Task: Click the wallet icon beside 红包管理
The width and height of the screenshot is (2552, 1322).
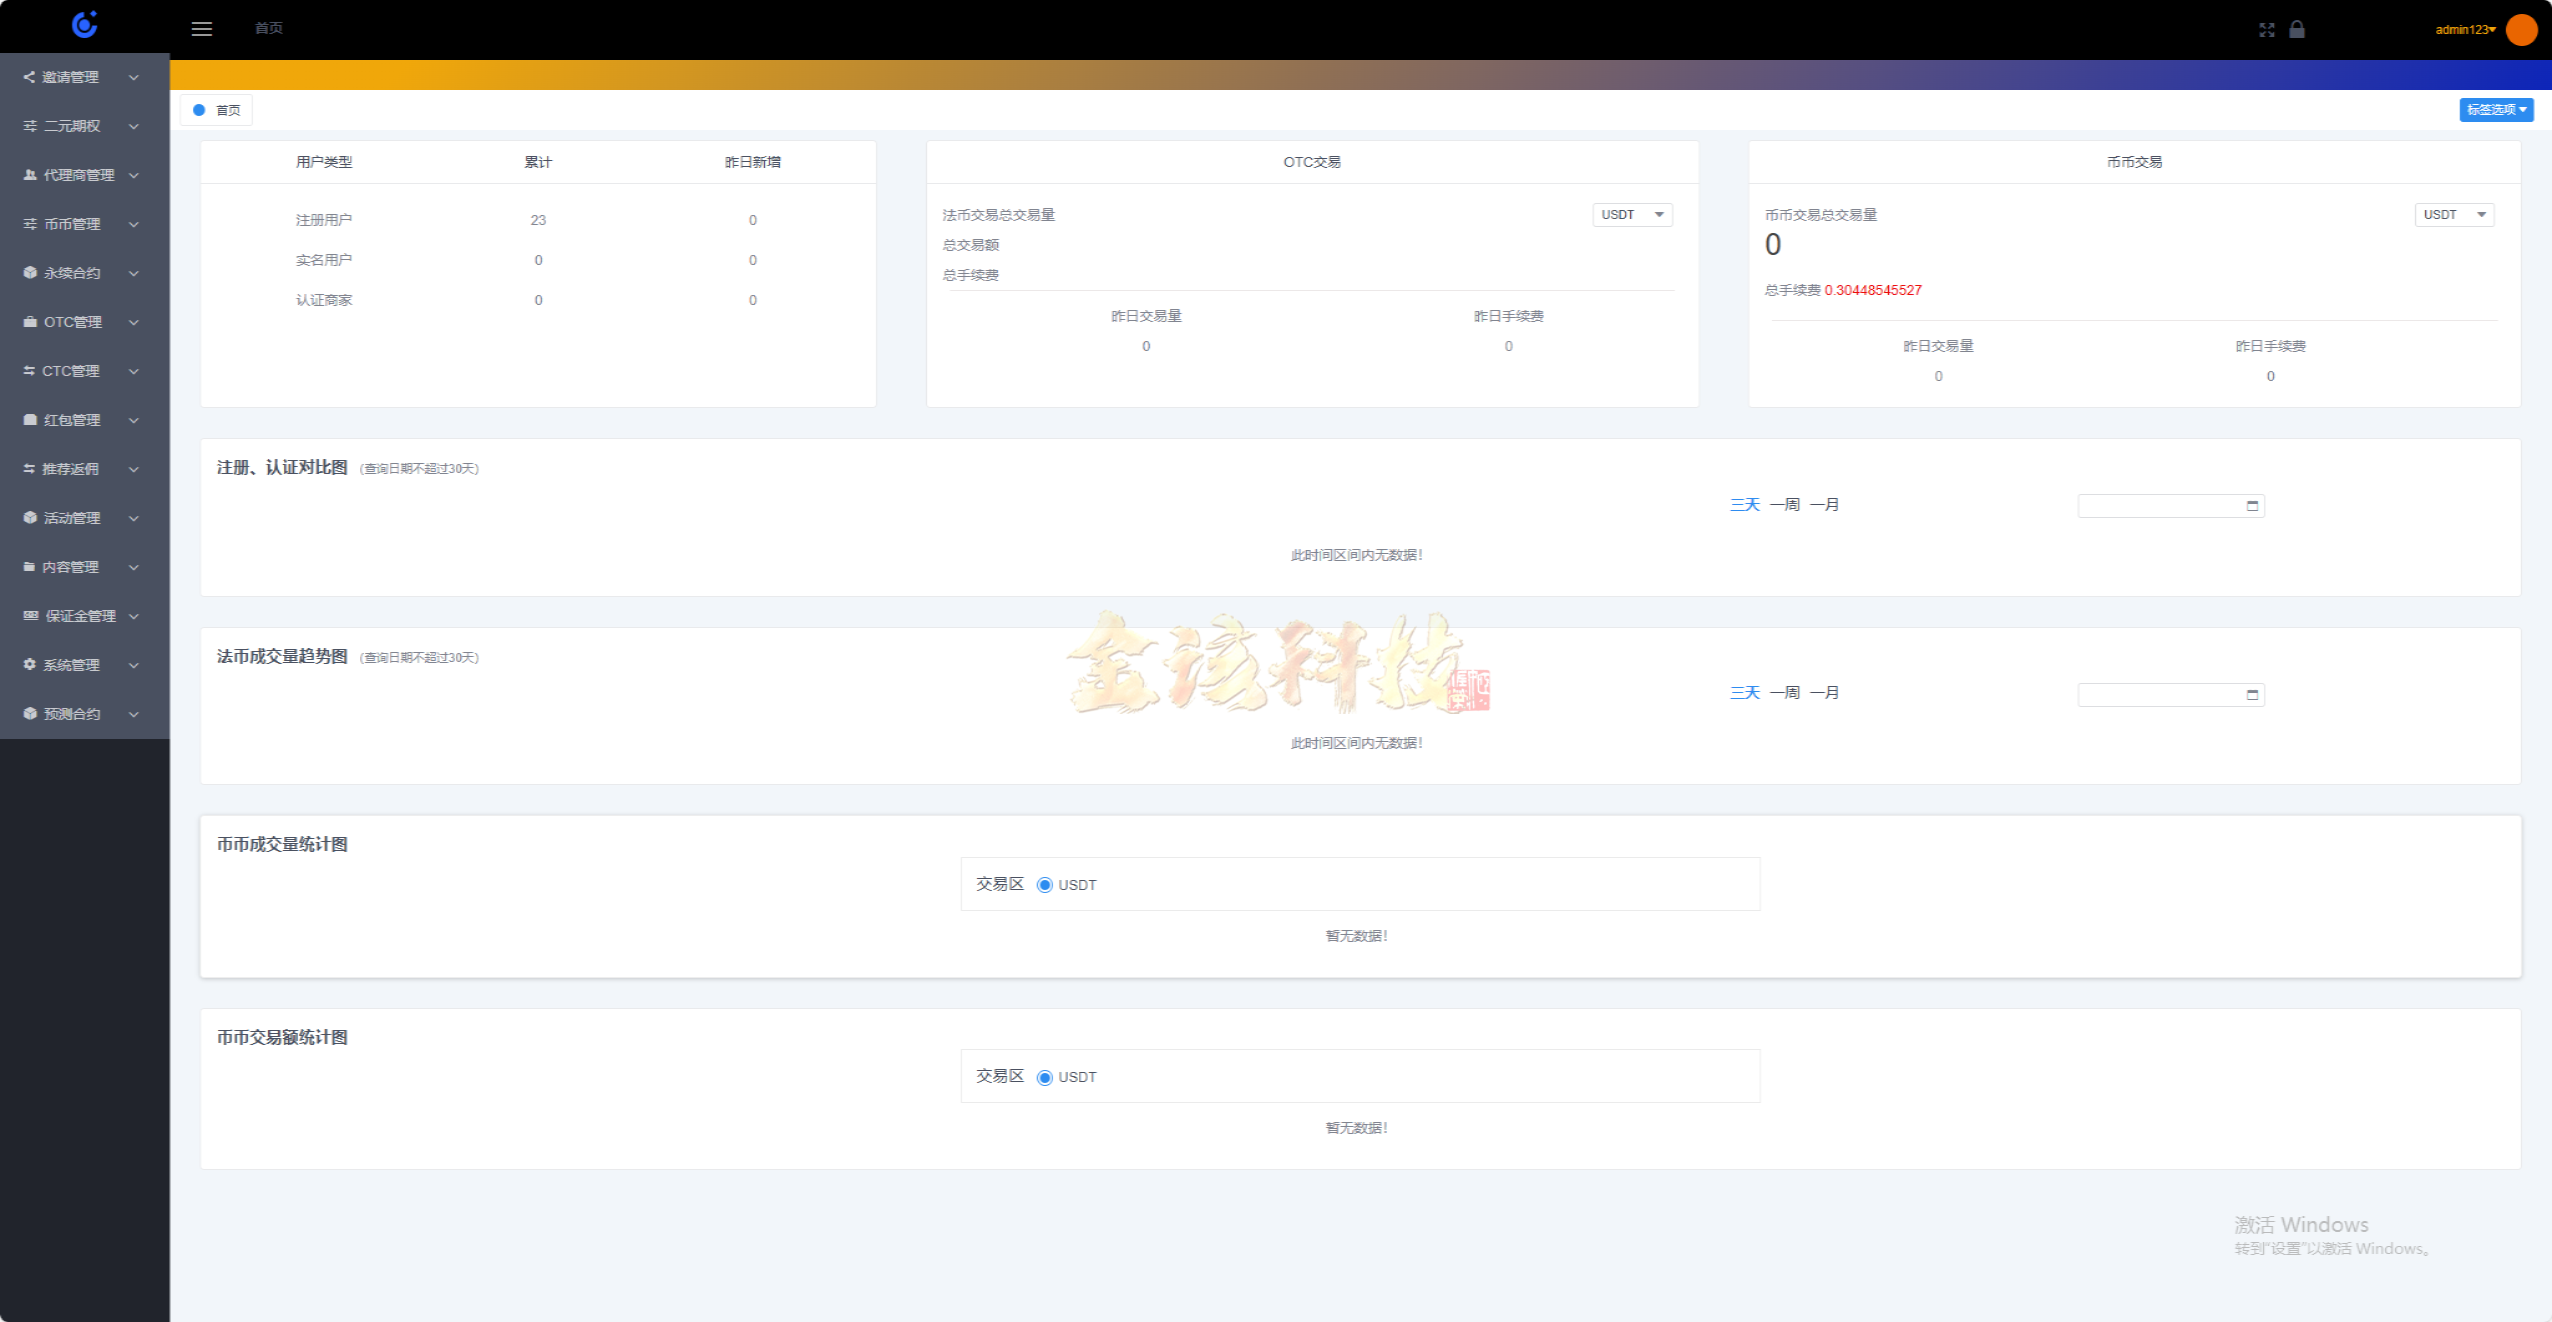Action: tap(30, 420)
